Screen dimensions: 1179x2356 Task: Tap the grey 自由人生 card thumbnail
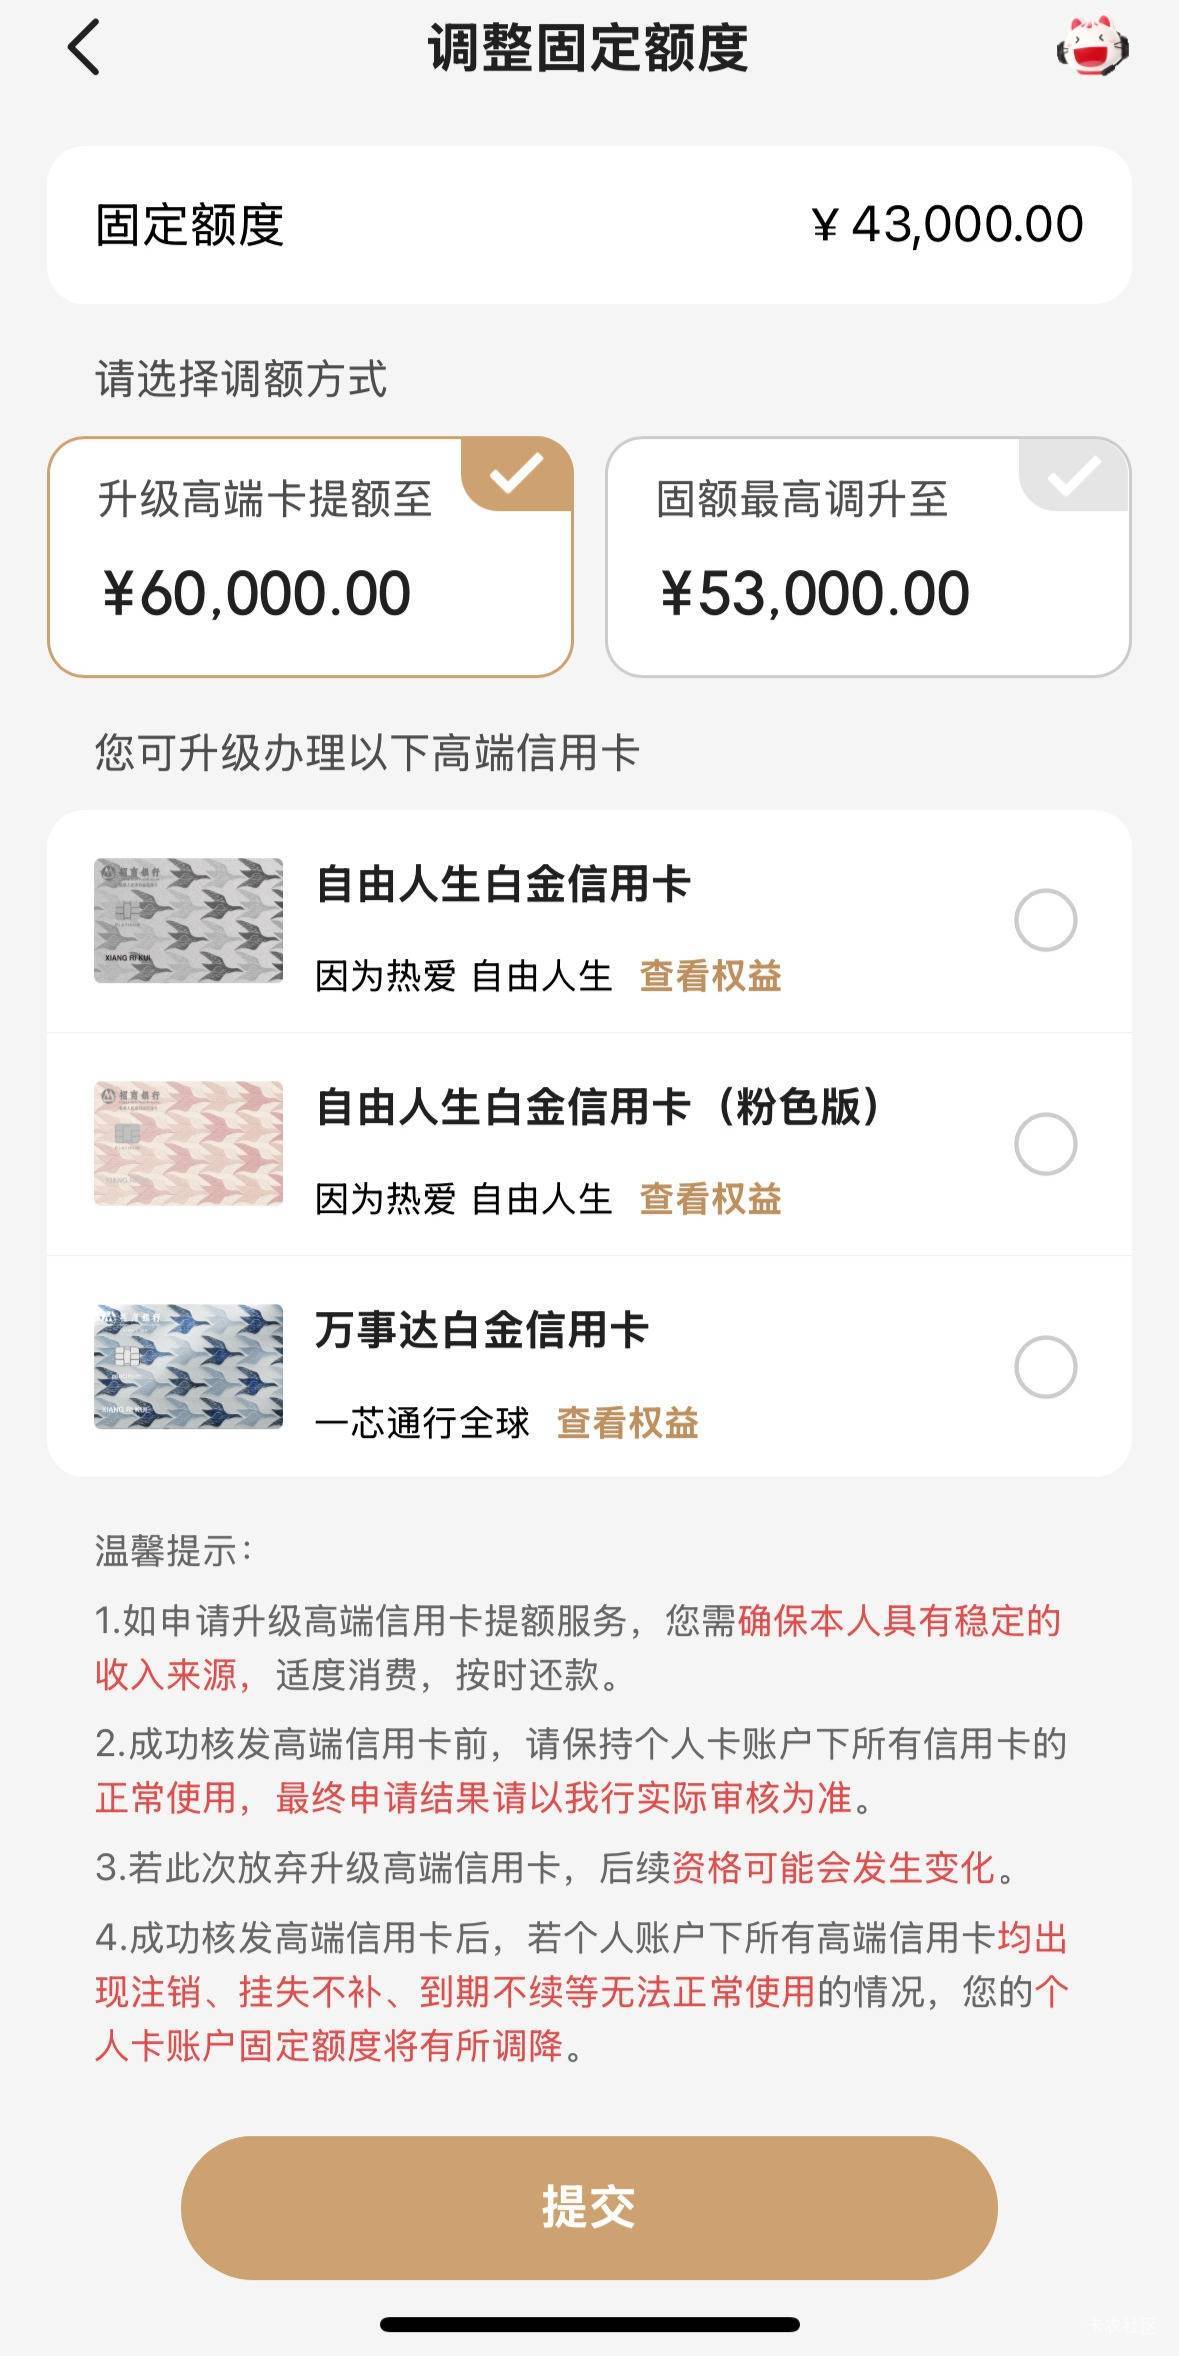click(x=189, y=920)
